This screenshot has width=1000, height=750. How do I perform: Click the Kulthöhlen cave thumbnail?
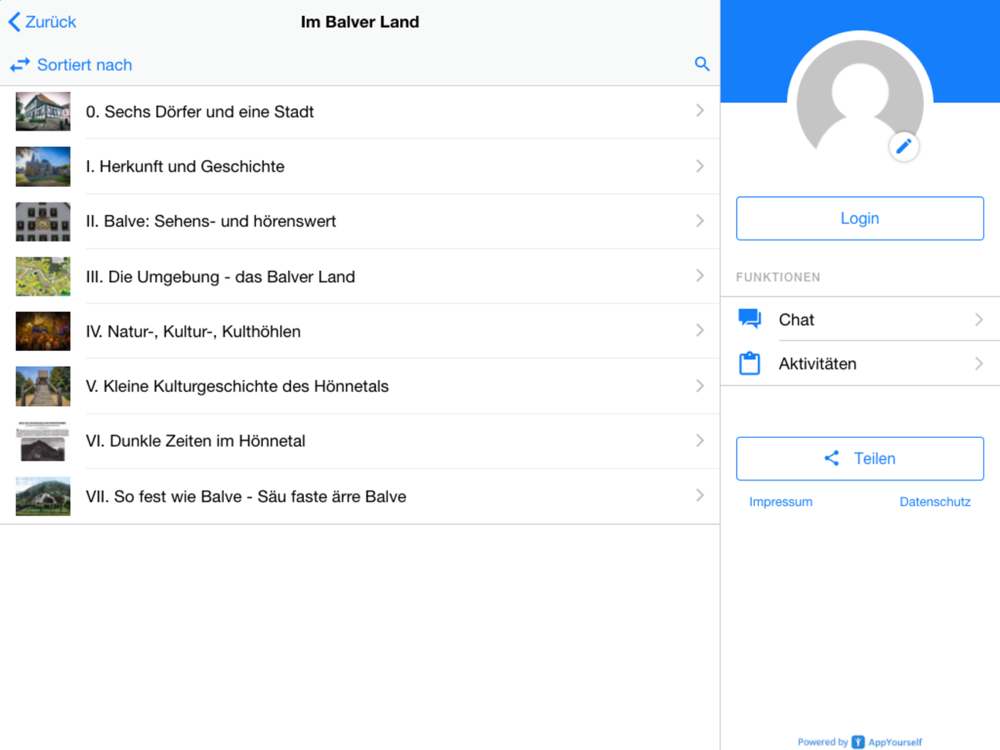[x=43, y=331]
